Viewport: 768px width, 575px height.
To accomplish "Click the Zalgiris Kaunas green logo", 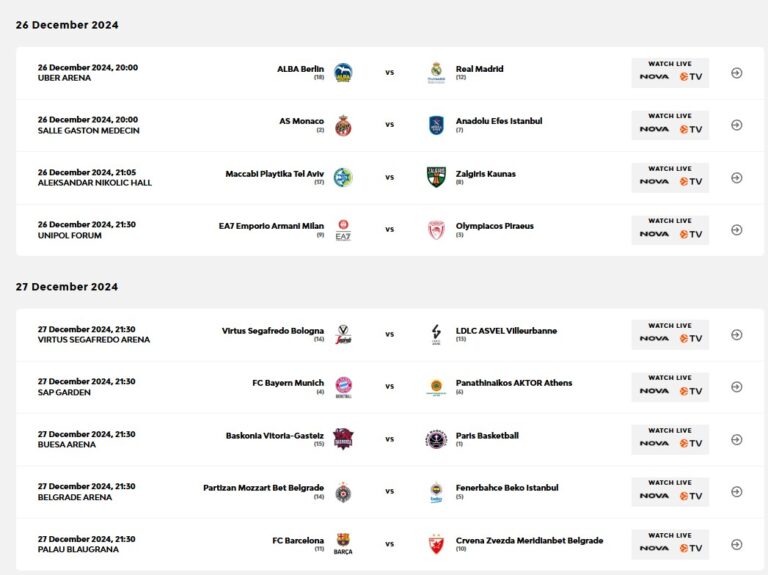I will [435, 177].
